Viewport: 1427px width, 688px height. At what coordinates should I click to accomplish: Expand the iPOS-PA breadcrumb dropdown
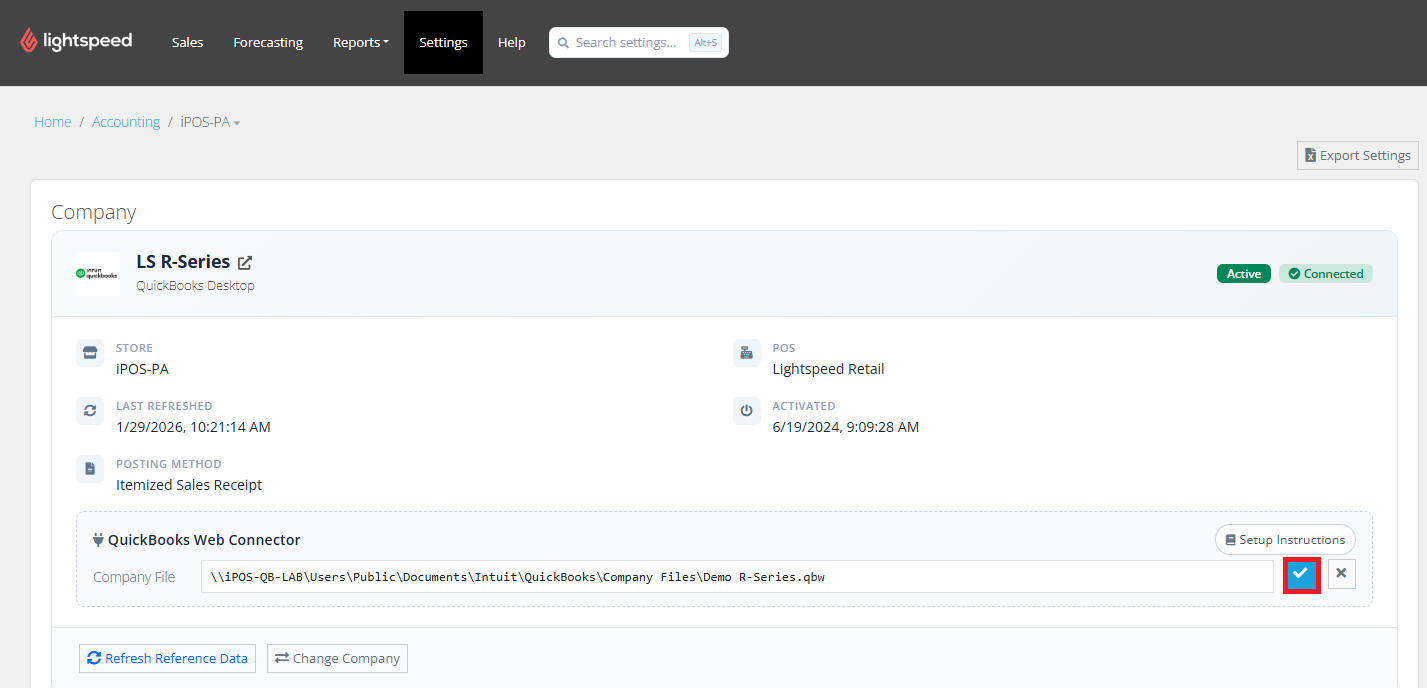(210, 122)
